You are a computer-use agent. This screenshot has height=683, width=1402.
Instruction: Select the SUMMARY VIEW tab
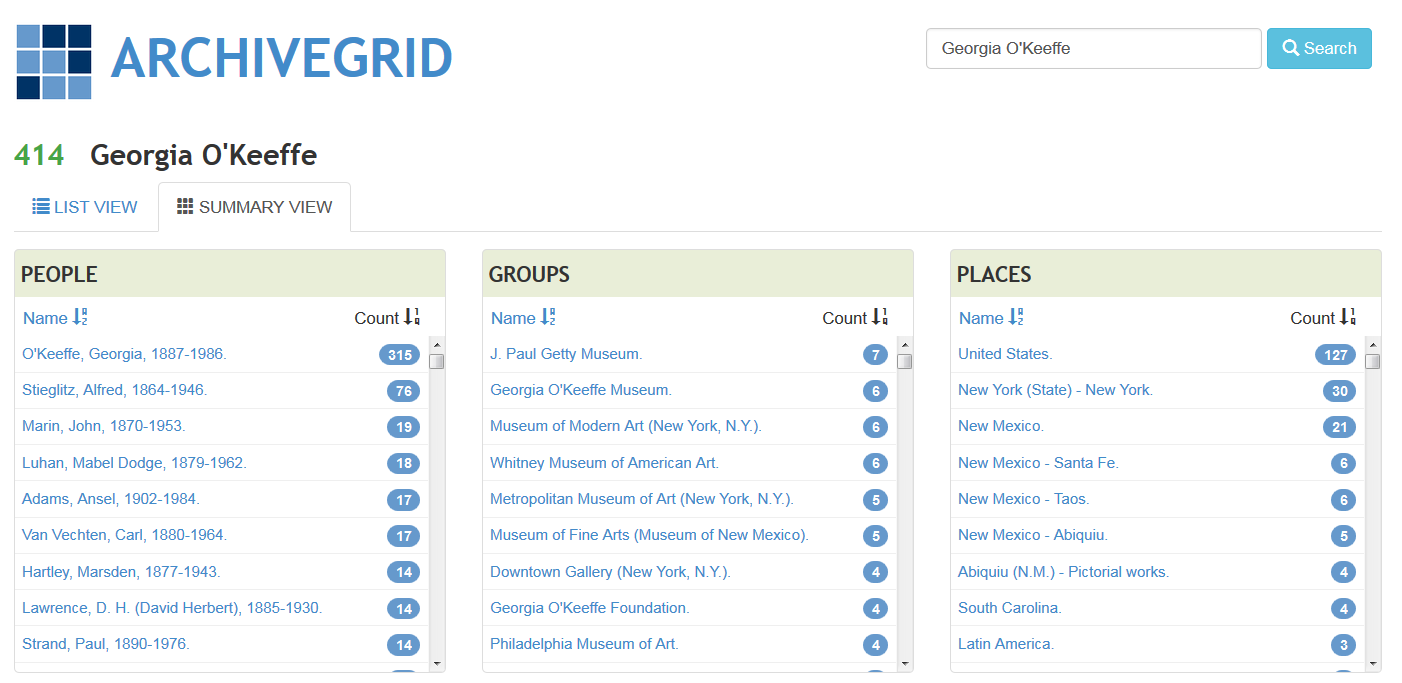point(254,207)
